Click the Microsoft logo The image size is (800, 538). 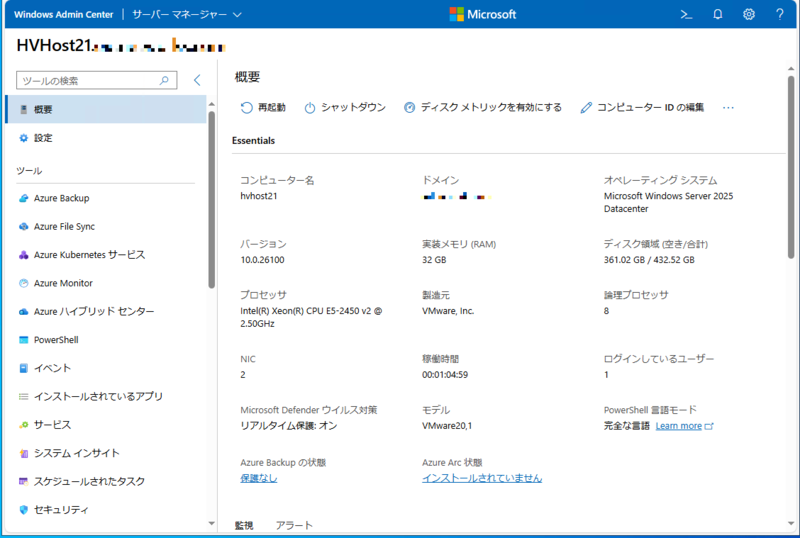[483, 14]
